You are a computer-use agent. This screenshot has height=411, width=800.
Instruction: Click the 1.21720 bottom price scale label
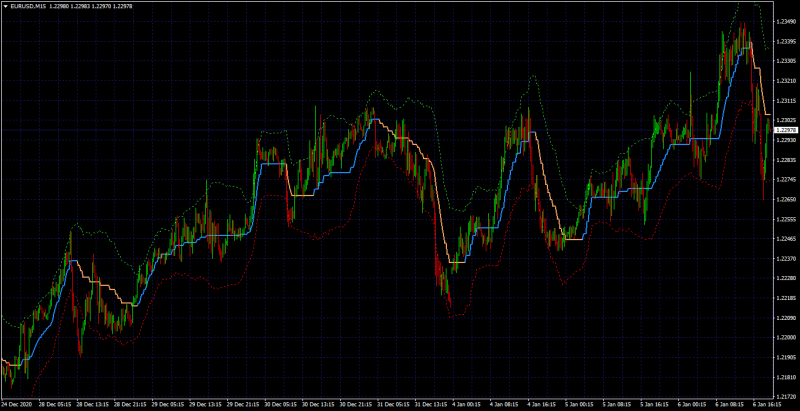[785, 396]
